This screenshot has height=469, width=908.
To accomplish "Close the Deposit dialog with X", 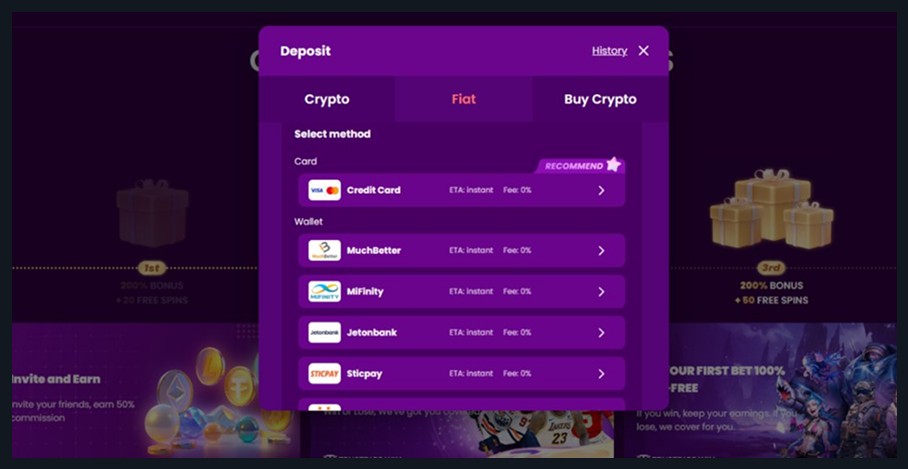I will click(x=643, y=51).
